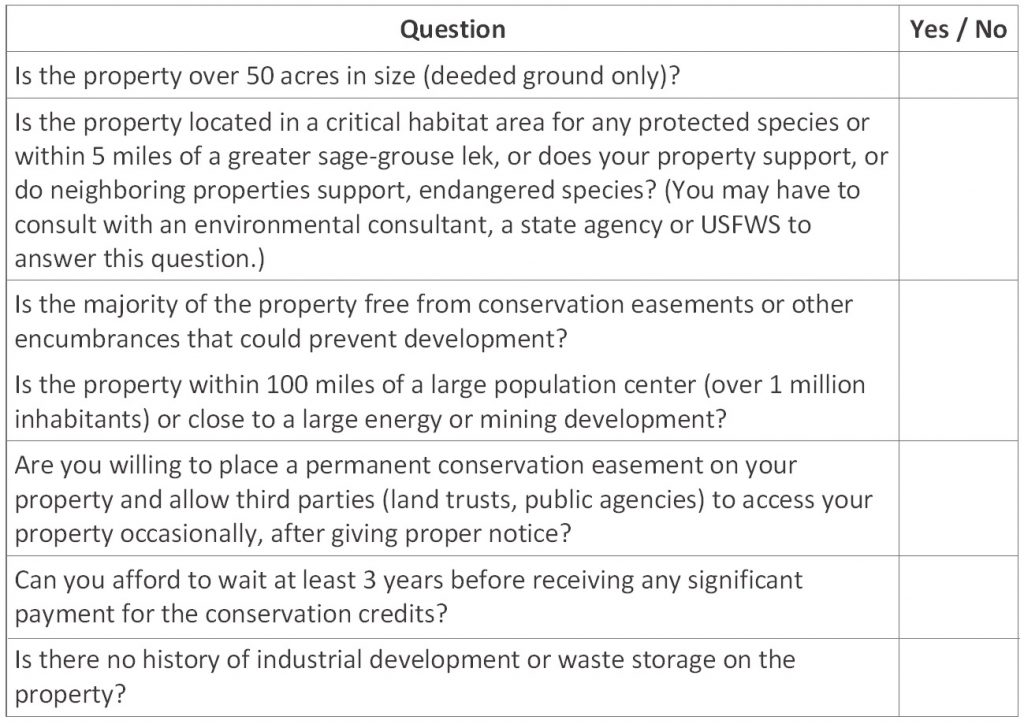The height and width of the screenshot is (724, 1024).
Task: Click the word "USFWS" in the habitat question
Action: click(729, 224)
